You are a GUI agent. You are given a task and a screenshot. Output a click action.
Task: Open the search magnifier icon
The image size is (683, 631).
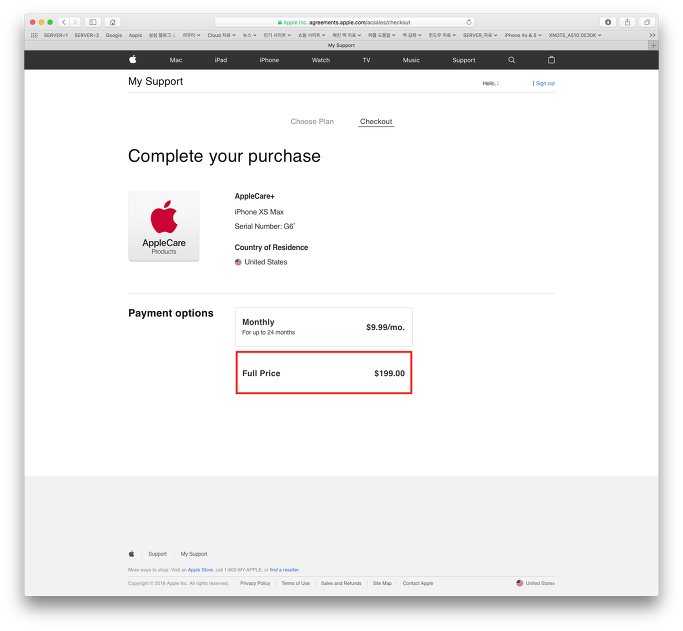pos(511,60)
